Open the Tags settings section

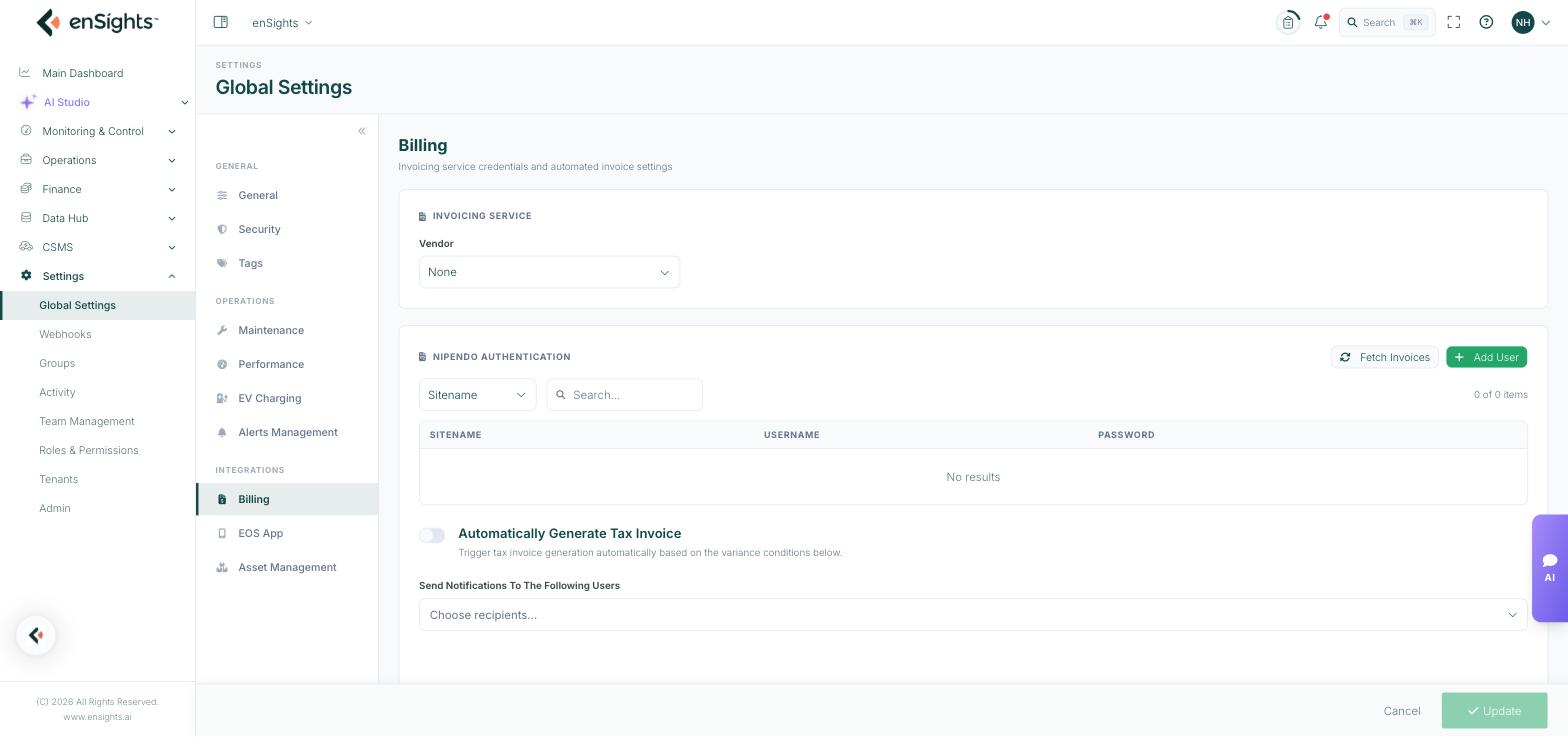(x=287, y=263)
